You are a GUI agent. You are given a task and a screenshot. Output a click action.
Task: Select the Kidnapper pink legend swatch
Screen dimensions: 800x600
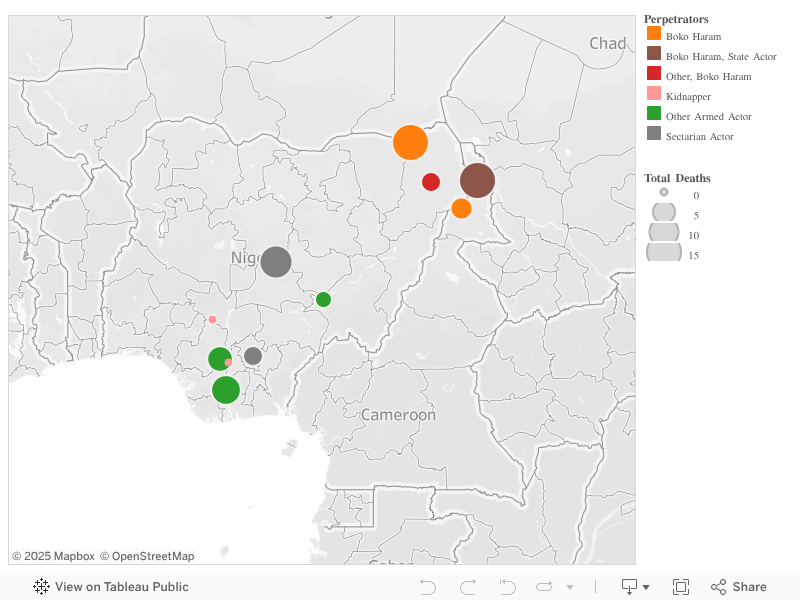coord(653,94)
